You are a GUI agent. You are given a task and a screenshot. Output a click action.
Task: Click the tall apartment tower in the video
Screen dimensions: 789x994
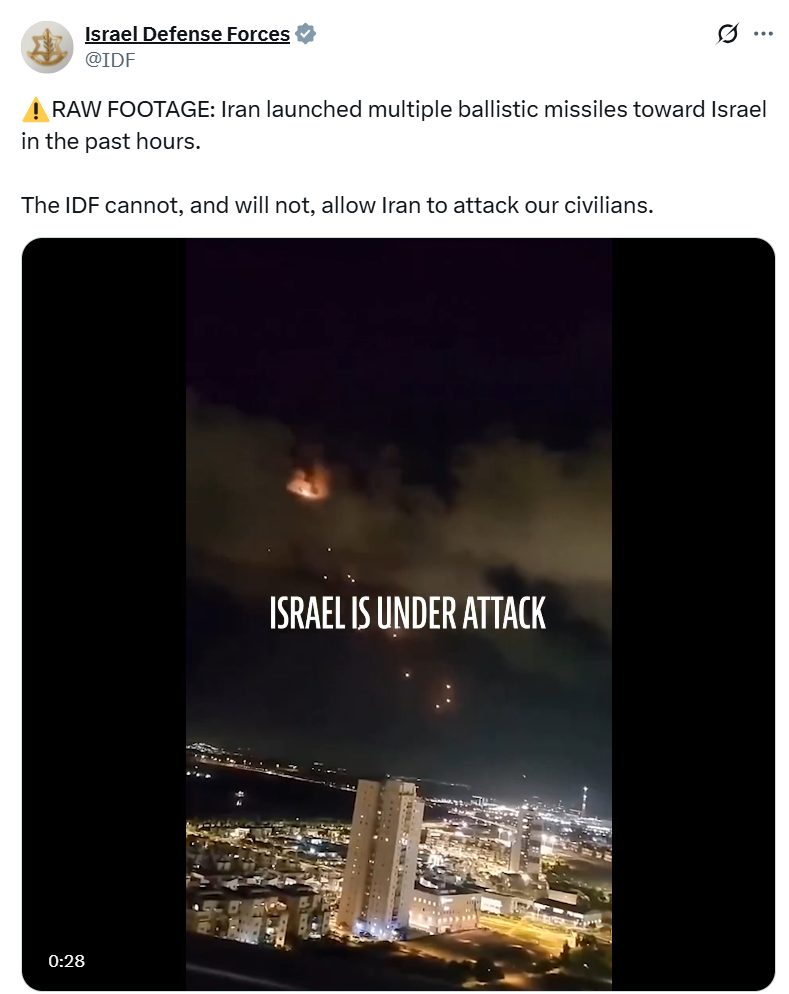pyautogui.click(x=379, y=856)
